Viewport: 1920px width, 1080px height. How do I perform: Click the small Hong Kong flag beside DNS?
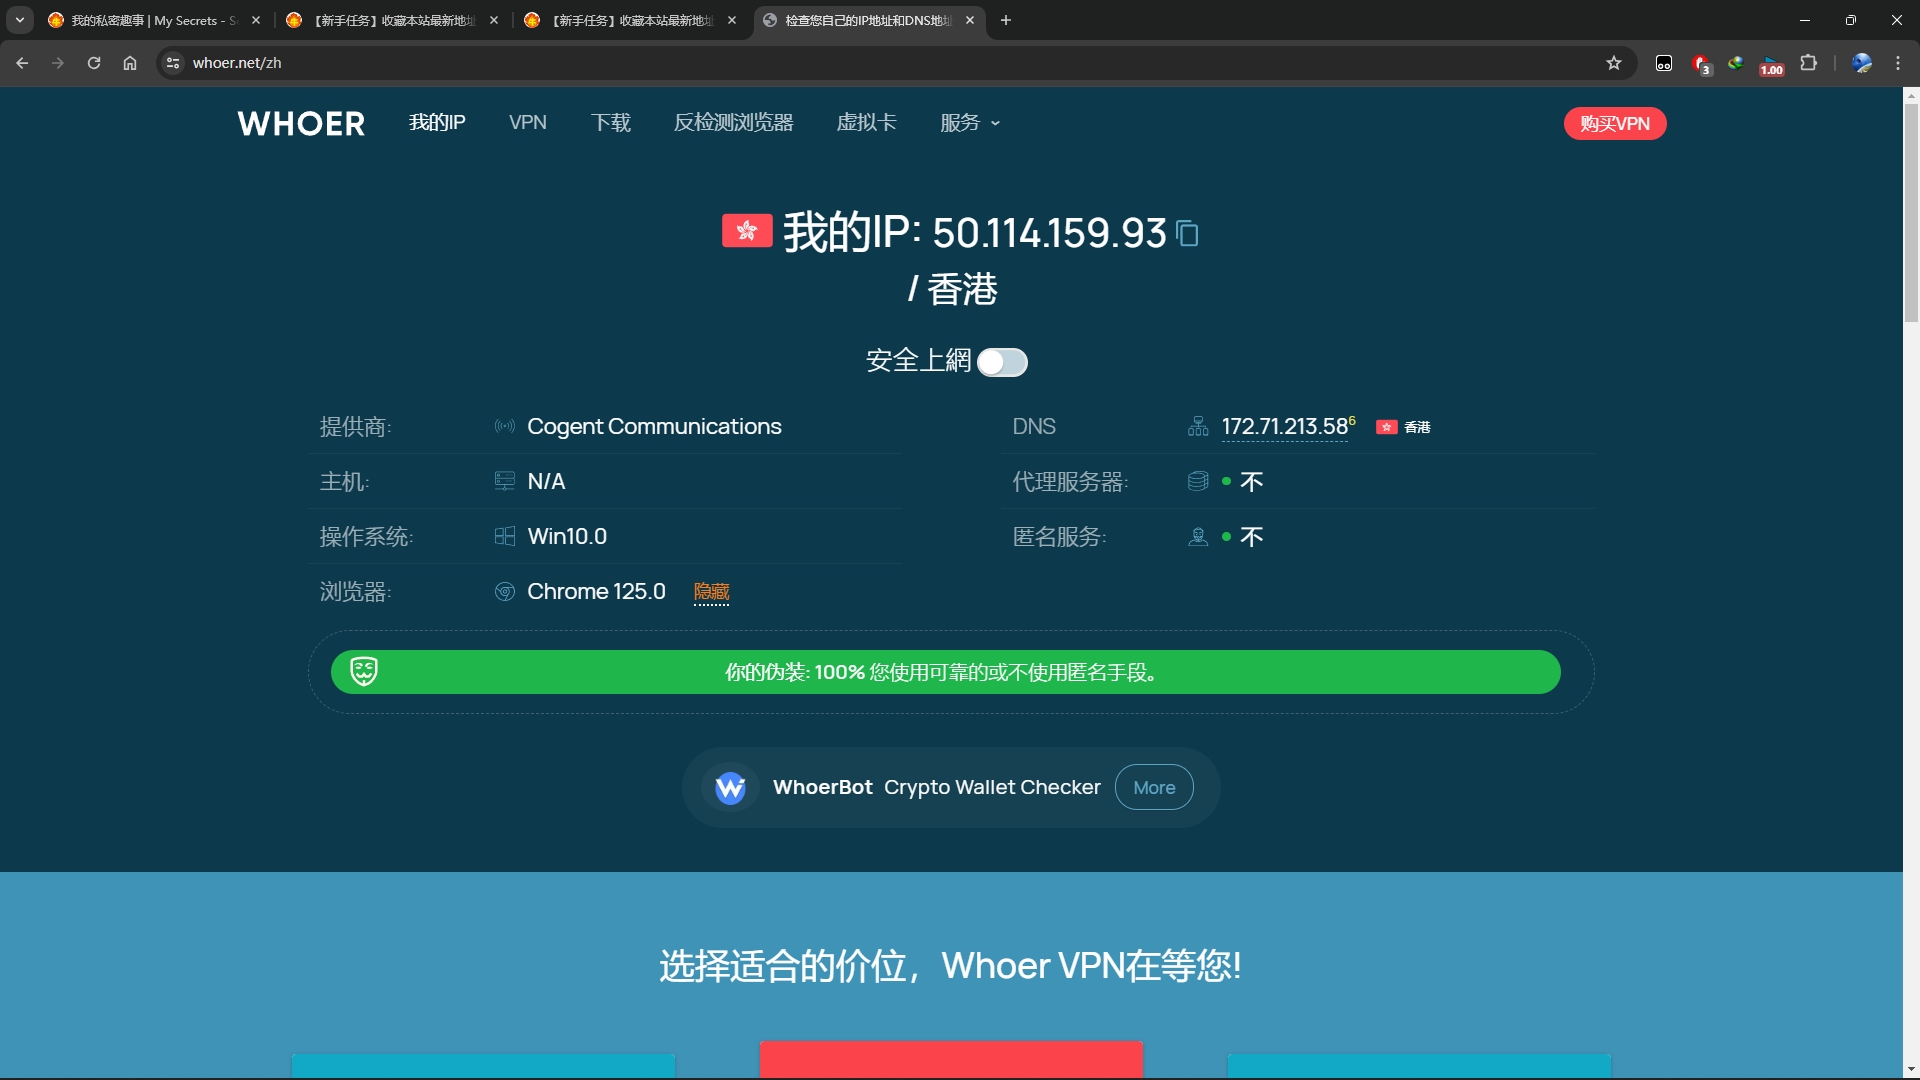[1386, 427]
